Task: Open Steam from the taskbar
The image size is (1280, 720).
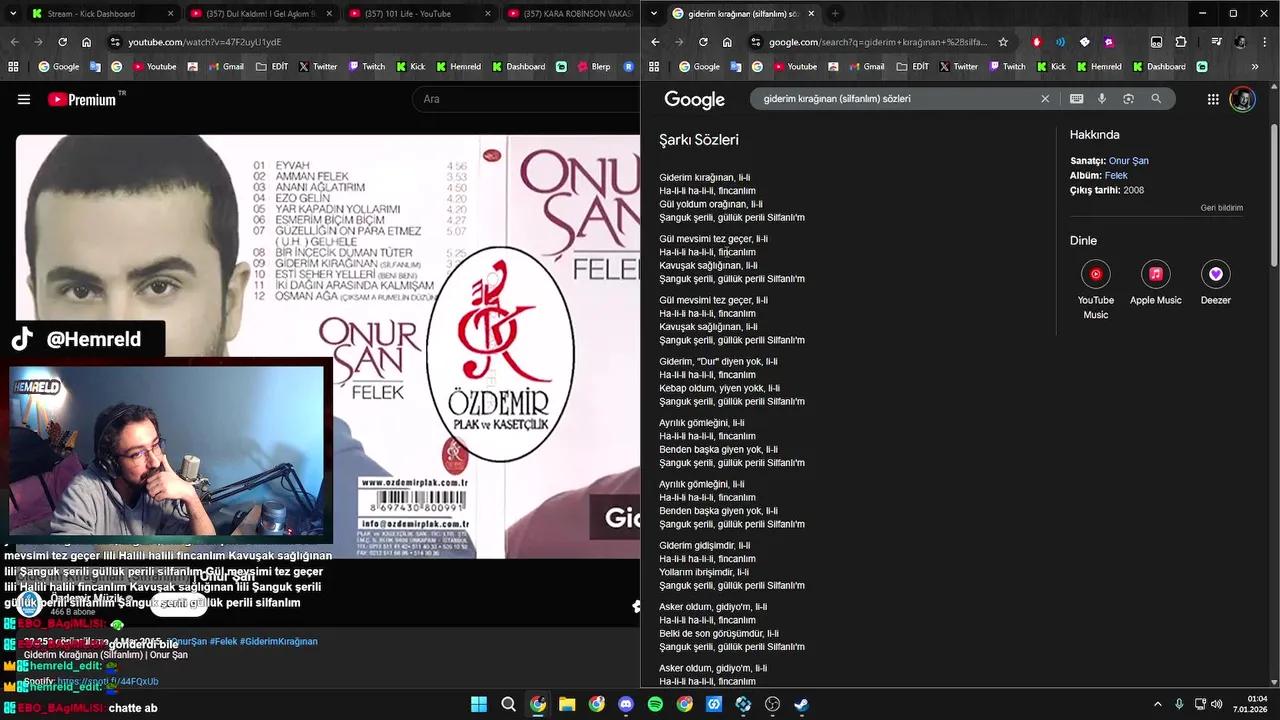Action: tap(802, 704)
